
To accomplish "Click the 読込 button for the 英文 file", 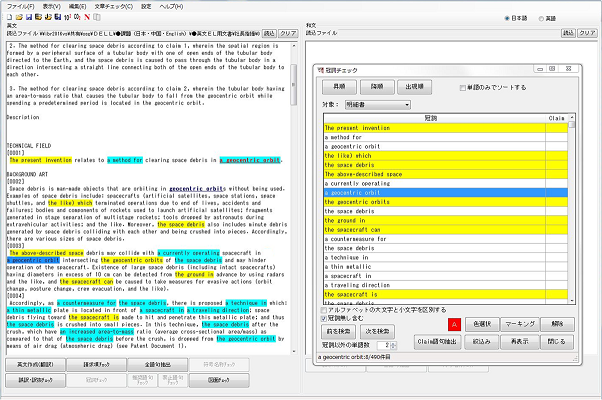I will click(x=269, y=34).
